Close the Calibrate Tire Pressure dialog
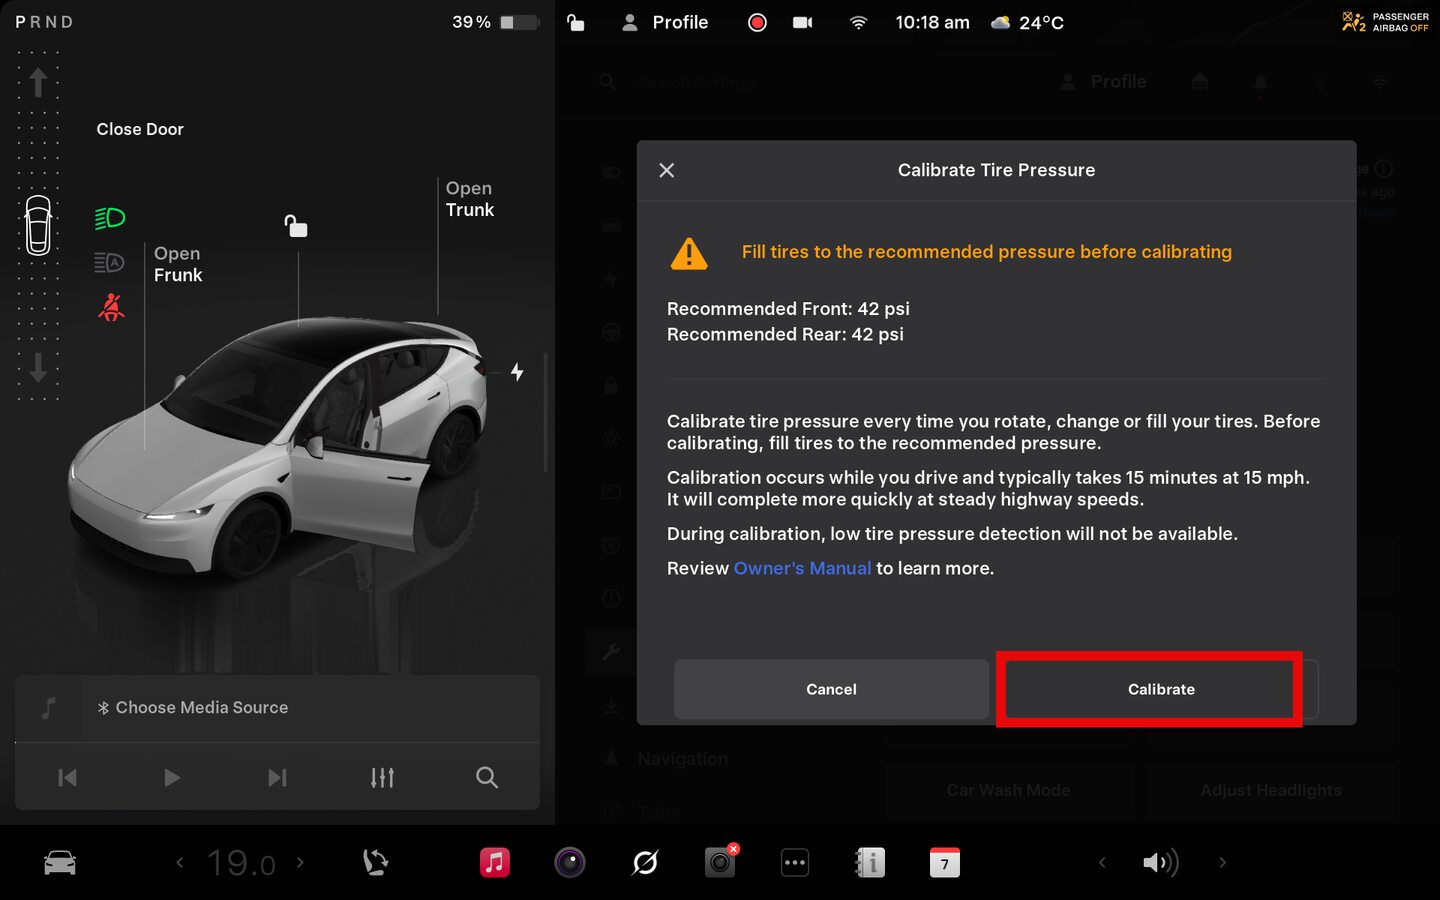 click(x=667, y=171)
